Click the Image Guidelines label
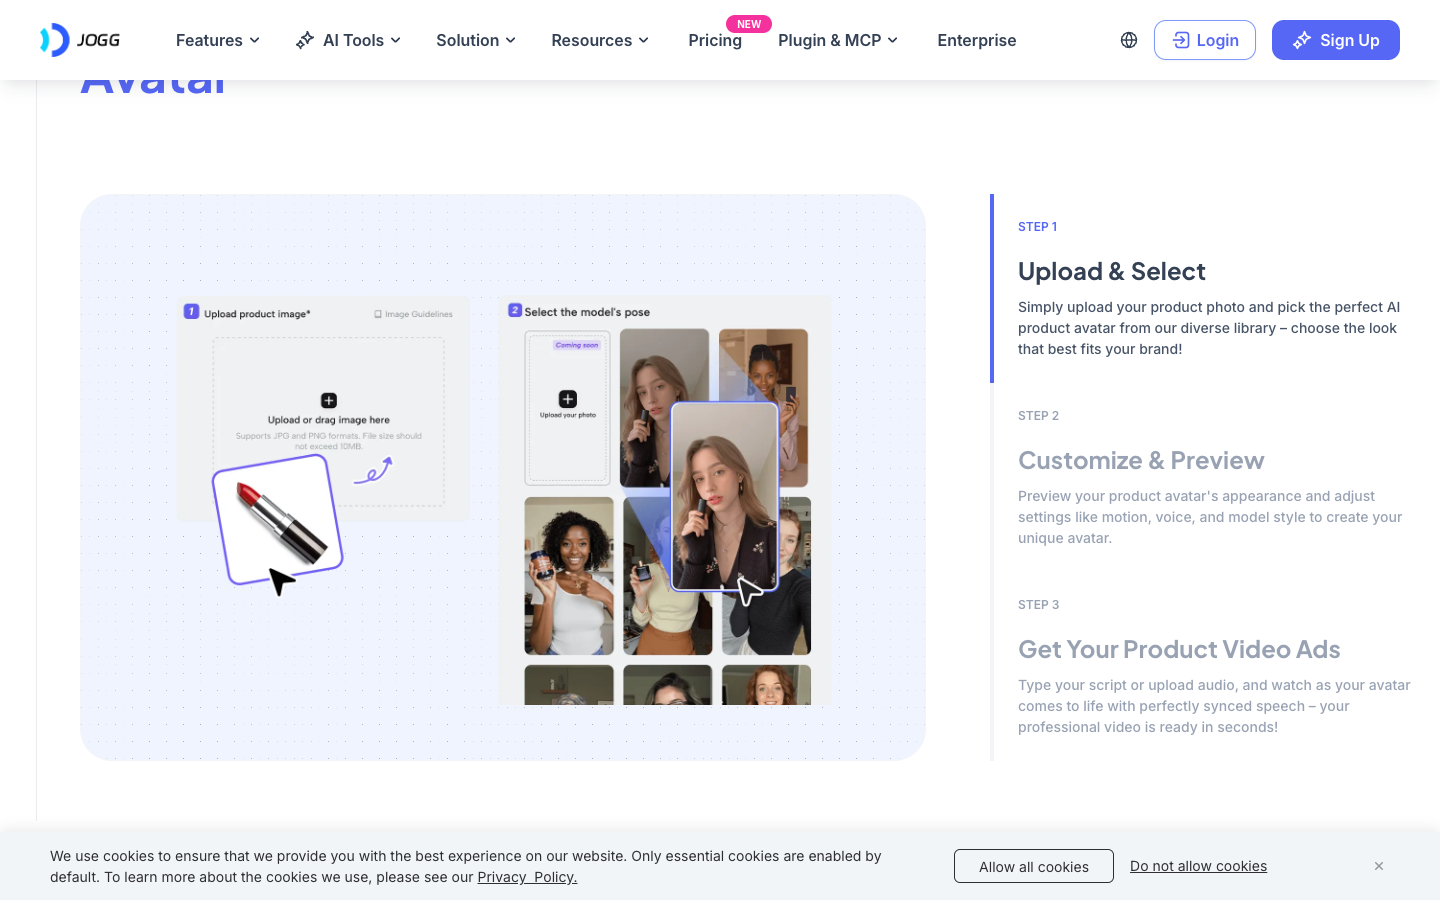The height and width of the screenshot is (900, 1440). point(413,314)
